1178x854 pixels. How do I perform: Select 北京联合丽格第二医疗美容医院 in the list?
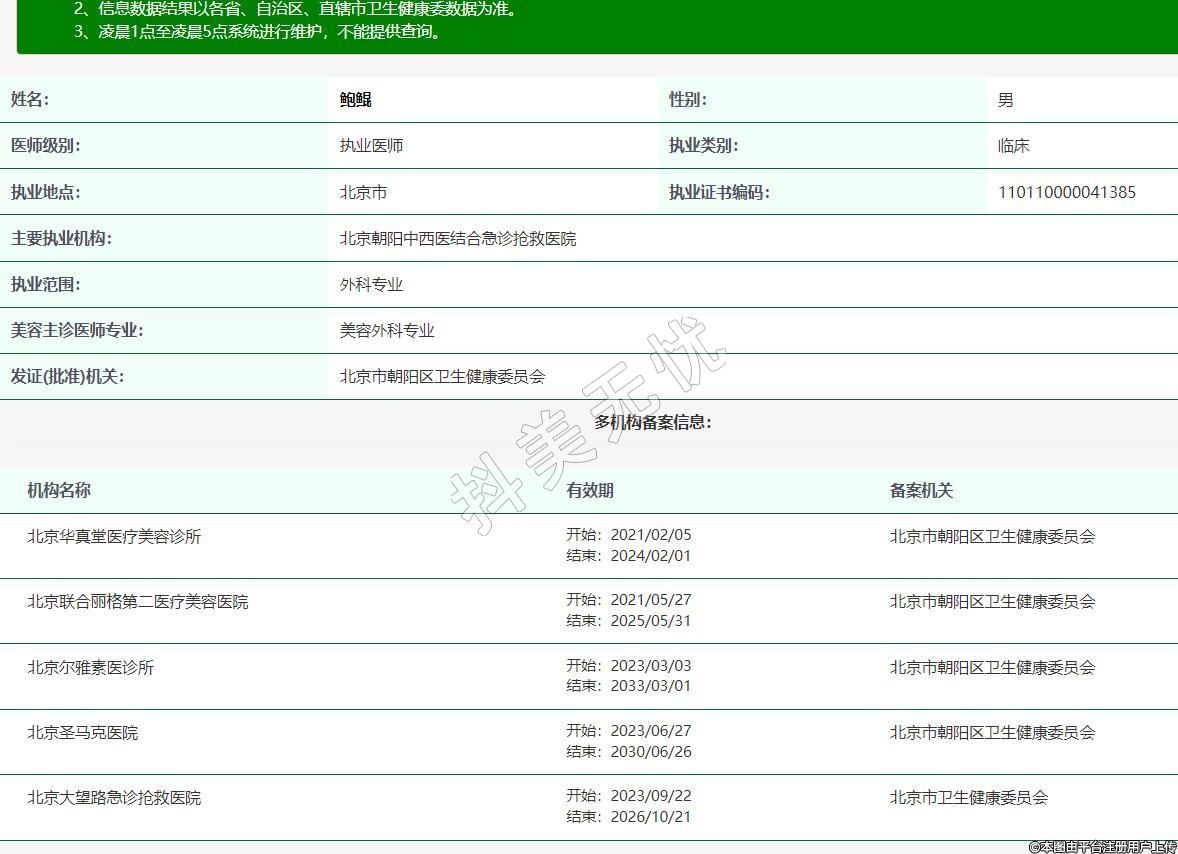(x=138, y=602)
